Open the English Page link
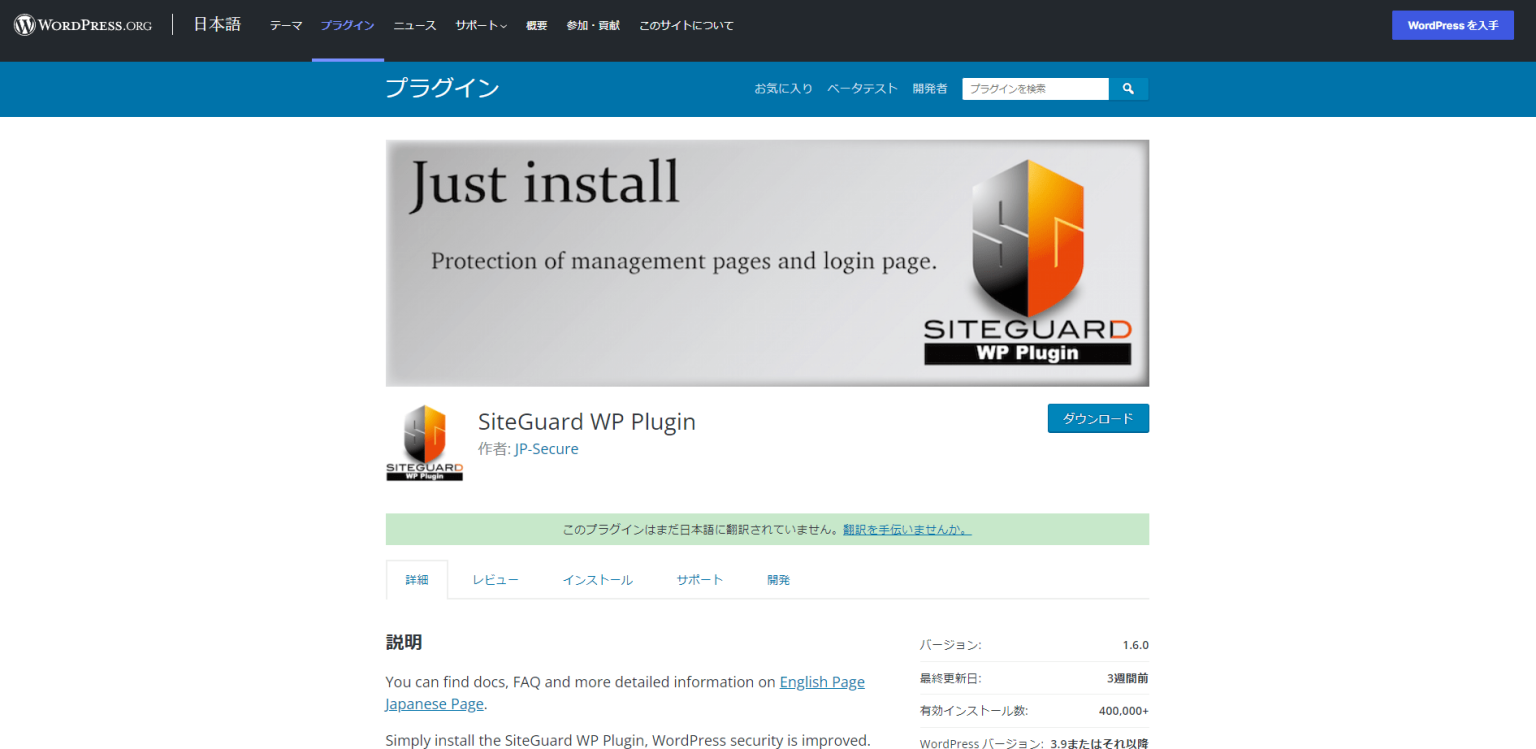Viewport: 1536px width, 749px height. pos(821,681)
